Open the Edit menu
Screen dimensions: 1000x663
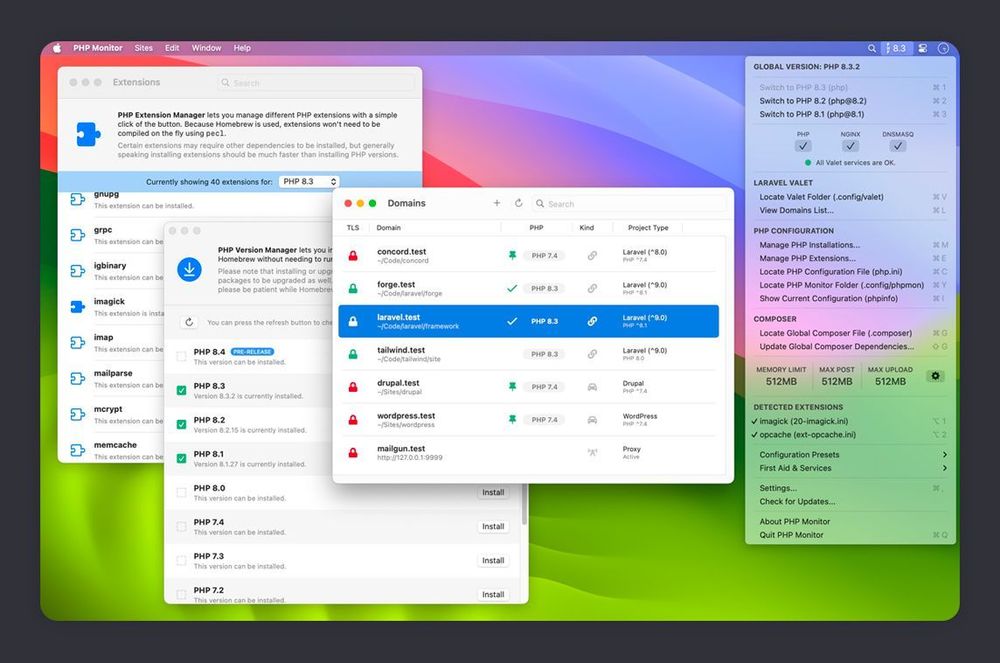pyautogui.click(x=172, y=48)
